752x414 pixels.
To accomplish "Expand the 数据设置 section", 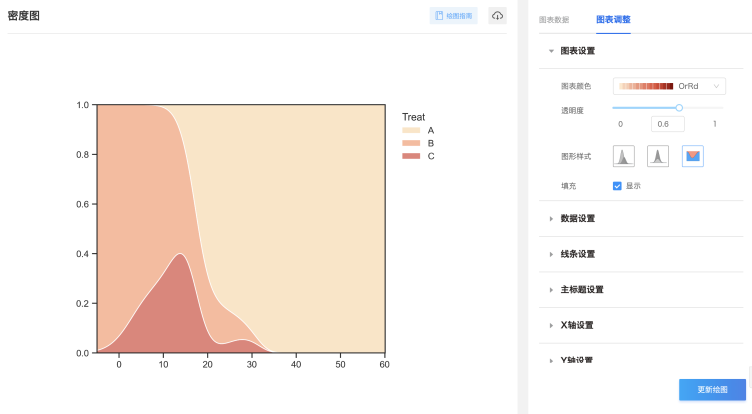I will coord(577,218).
